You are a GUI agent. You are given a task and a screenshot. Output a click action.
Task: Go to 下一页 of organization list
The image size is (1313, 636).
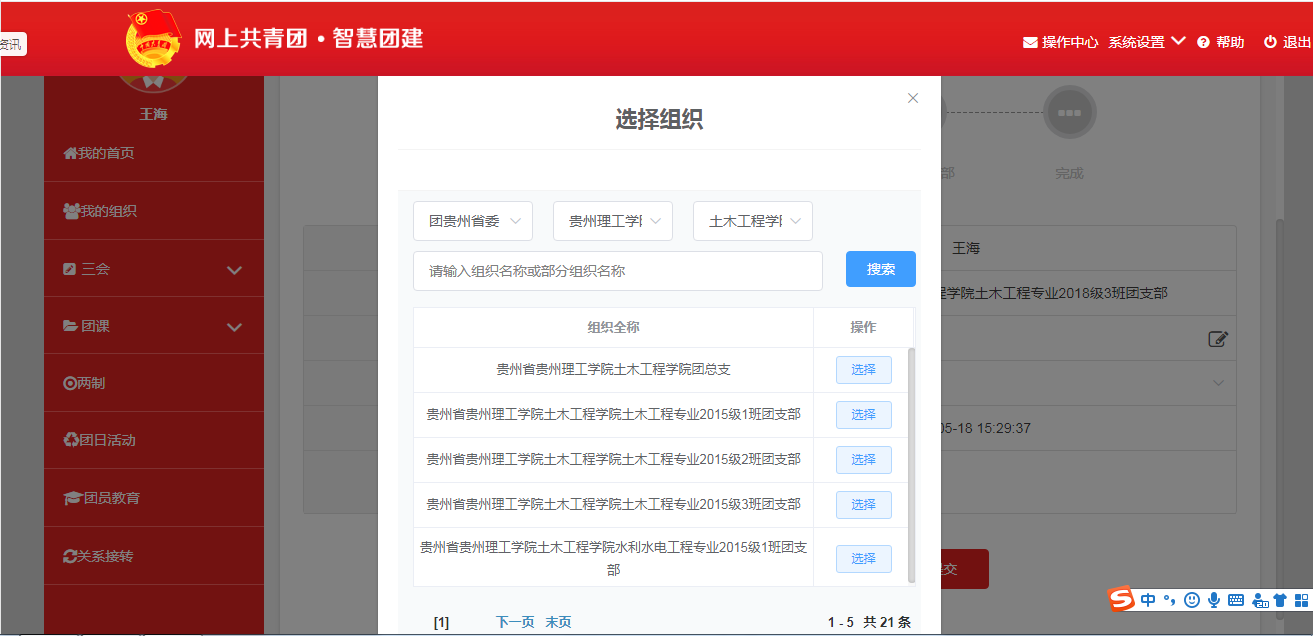(x=515, y=622)
